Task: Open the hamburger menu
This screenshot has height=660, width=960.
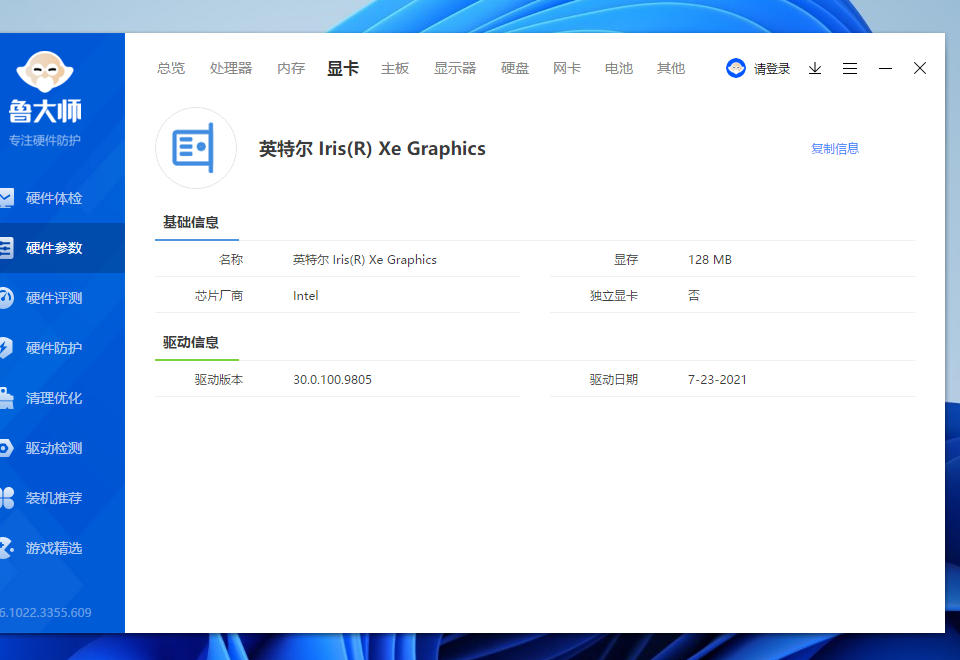Action: click(x=850, y=68)
